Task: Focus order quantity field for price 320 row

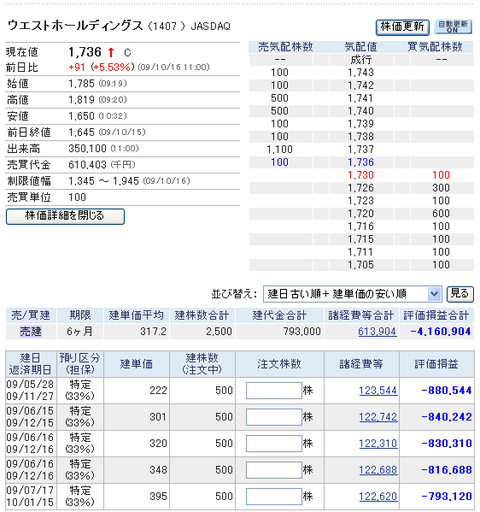Action: click(274, 443)
